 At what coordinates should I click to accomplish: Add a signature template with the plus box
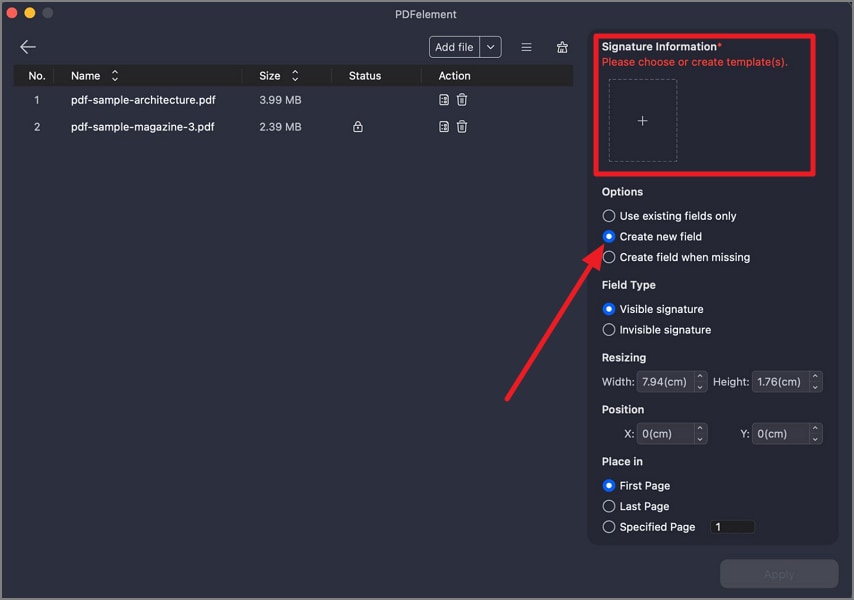643,121
